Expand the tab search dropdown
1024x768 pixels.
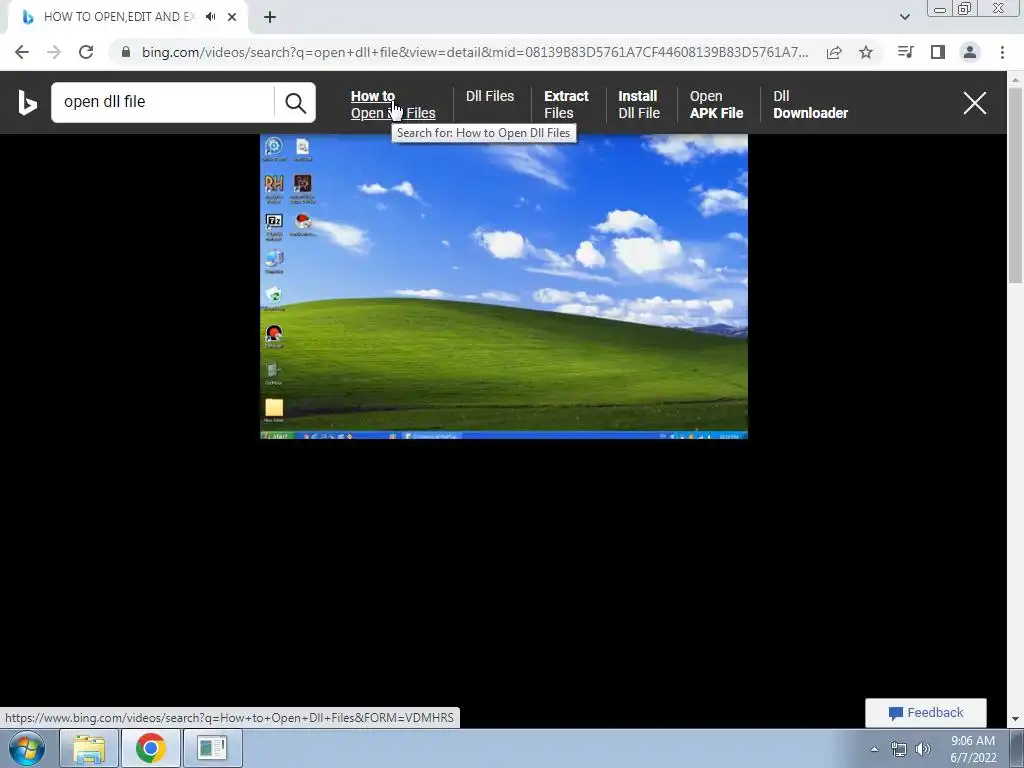coord(904,17)
